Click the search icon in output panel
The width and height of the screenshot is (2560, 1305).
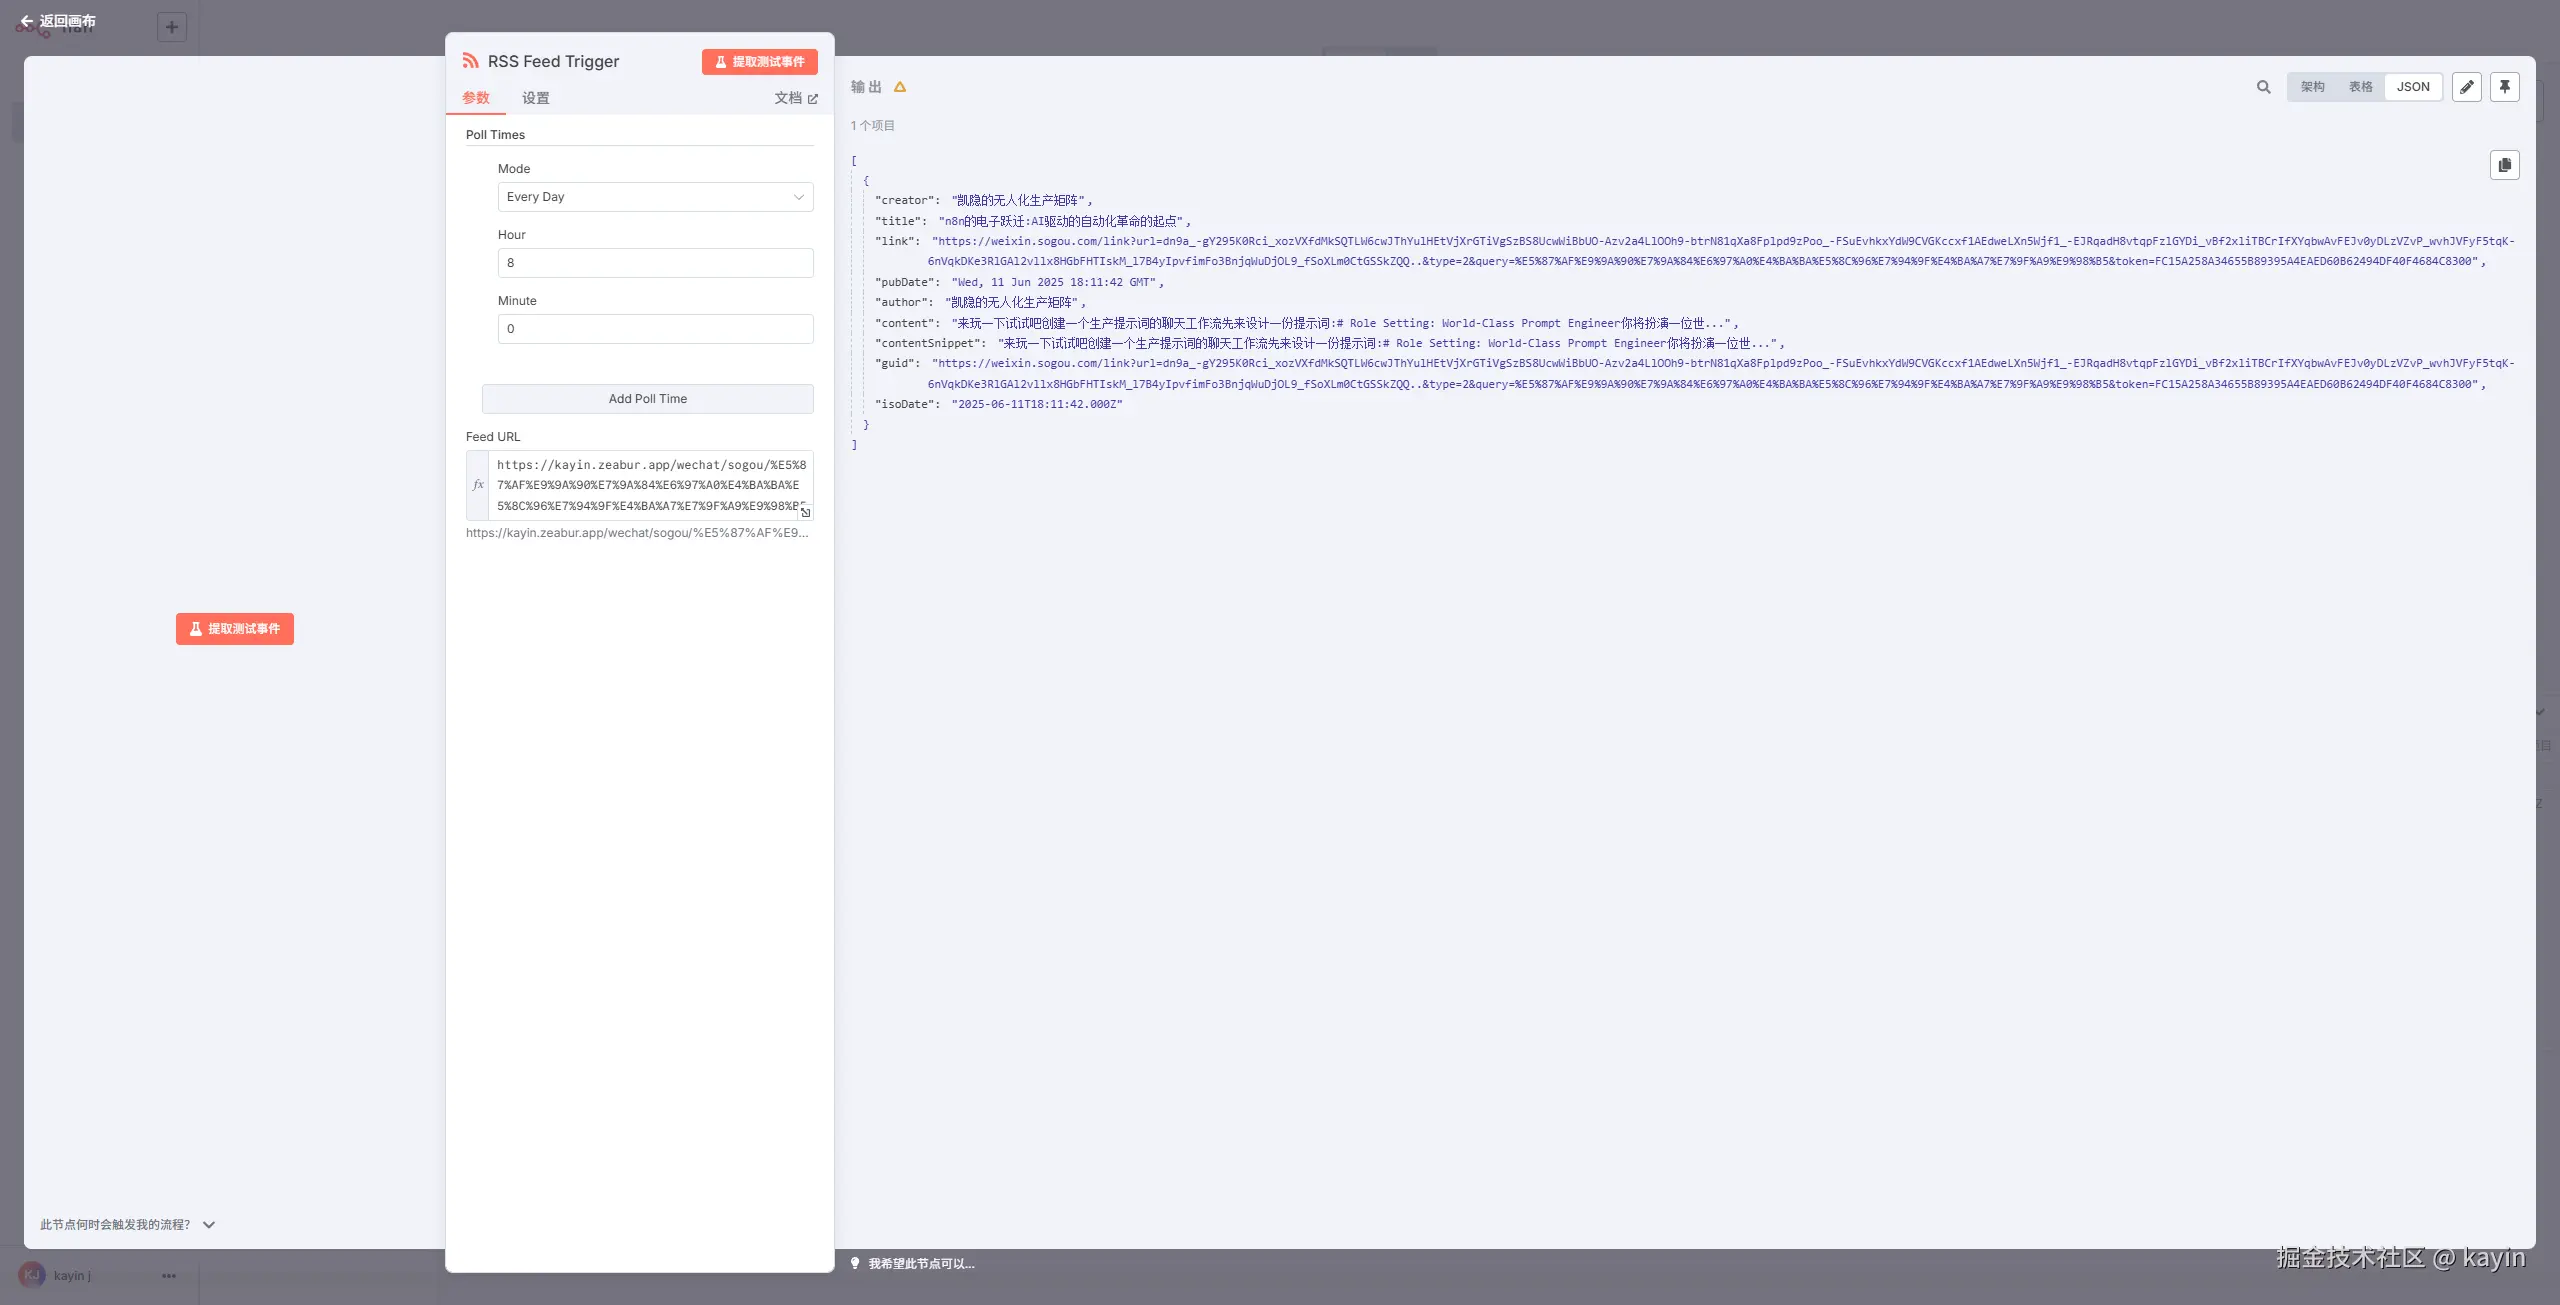(2263, 87)
